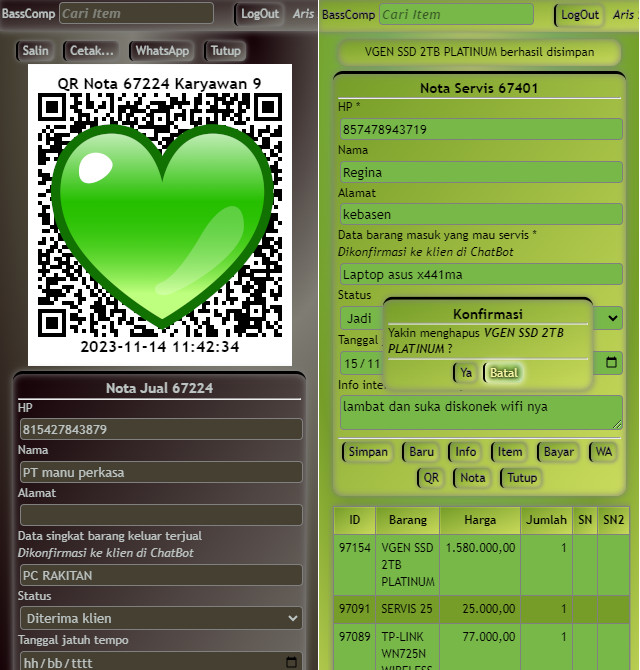Click the SN2 column header
Screen dimensions: 640x670
point(613,520)
